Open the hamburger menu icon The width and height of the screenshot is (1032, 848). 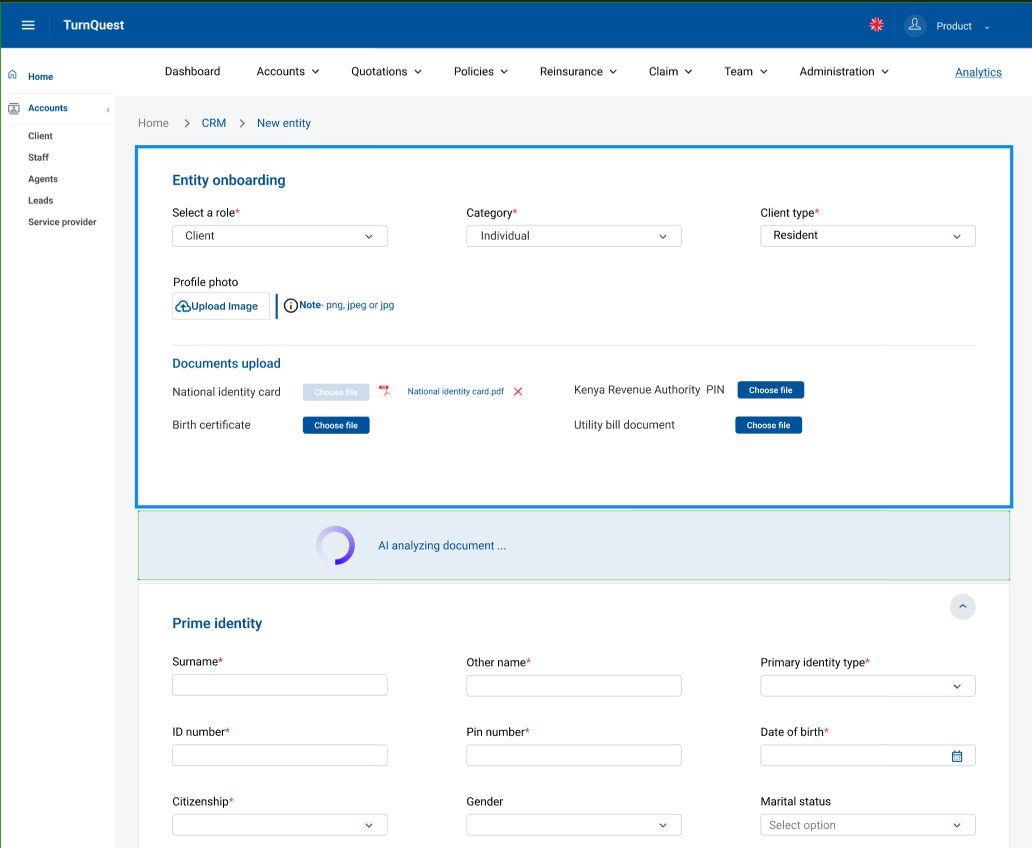pos(28,26)
